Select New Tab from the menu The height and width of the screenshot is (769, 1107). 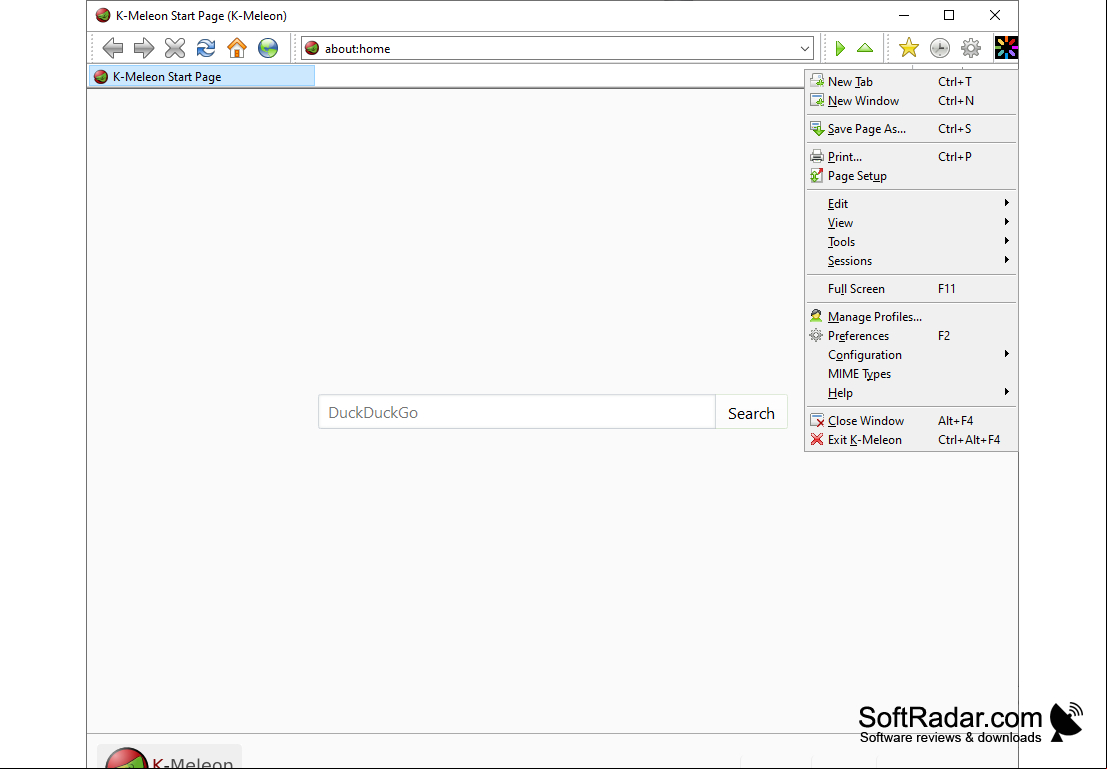coord(911,81)
